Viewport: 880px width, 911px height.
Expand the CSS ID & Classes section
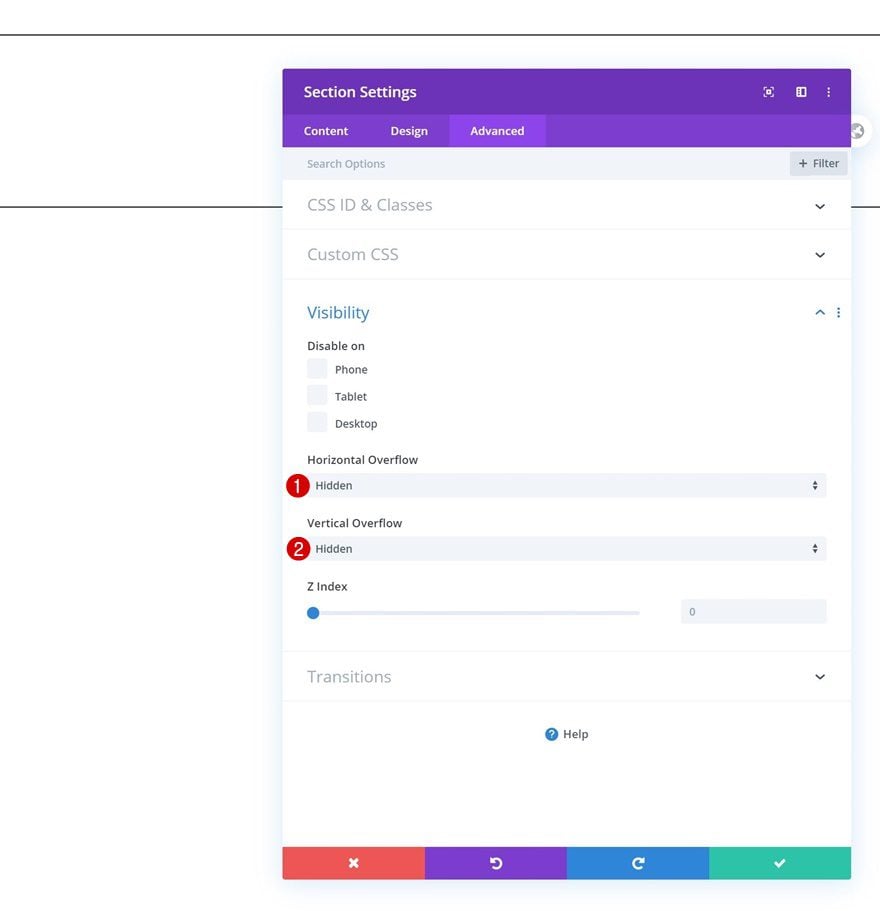coord(567,205)
